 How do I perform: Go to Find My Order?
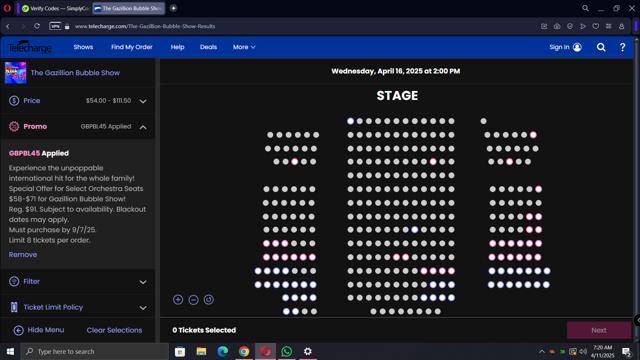tap(131, 47)
